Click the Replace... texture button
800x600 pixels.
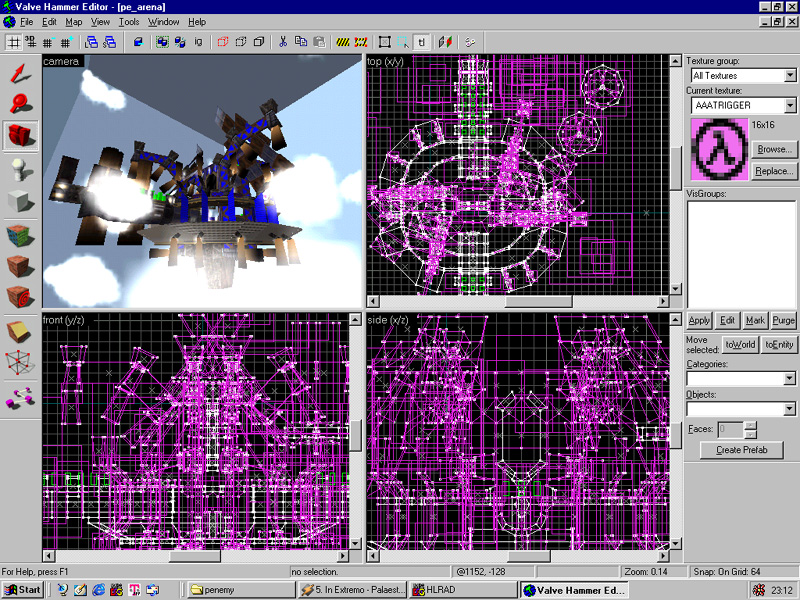774,171
